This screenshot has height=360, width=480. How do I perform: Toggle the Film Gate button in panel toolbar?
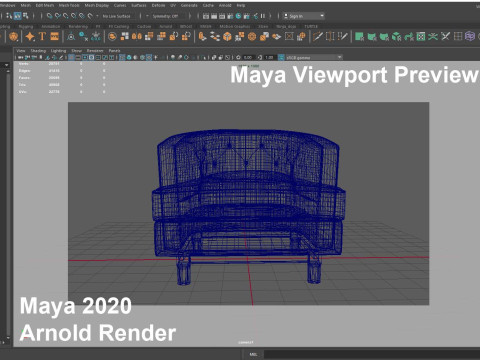[x=78, y=57]
